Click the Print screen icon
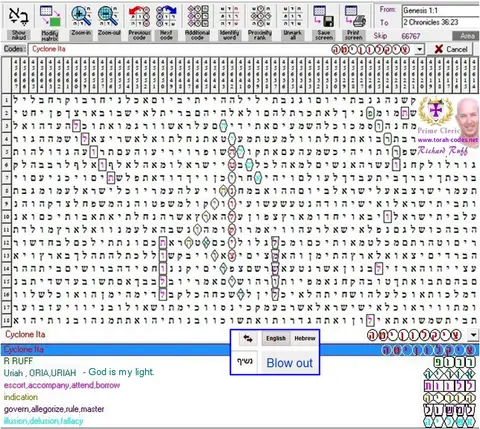Image resolution: width=480 pixels, height=429 pixels. [354, 17]
